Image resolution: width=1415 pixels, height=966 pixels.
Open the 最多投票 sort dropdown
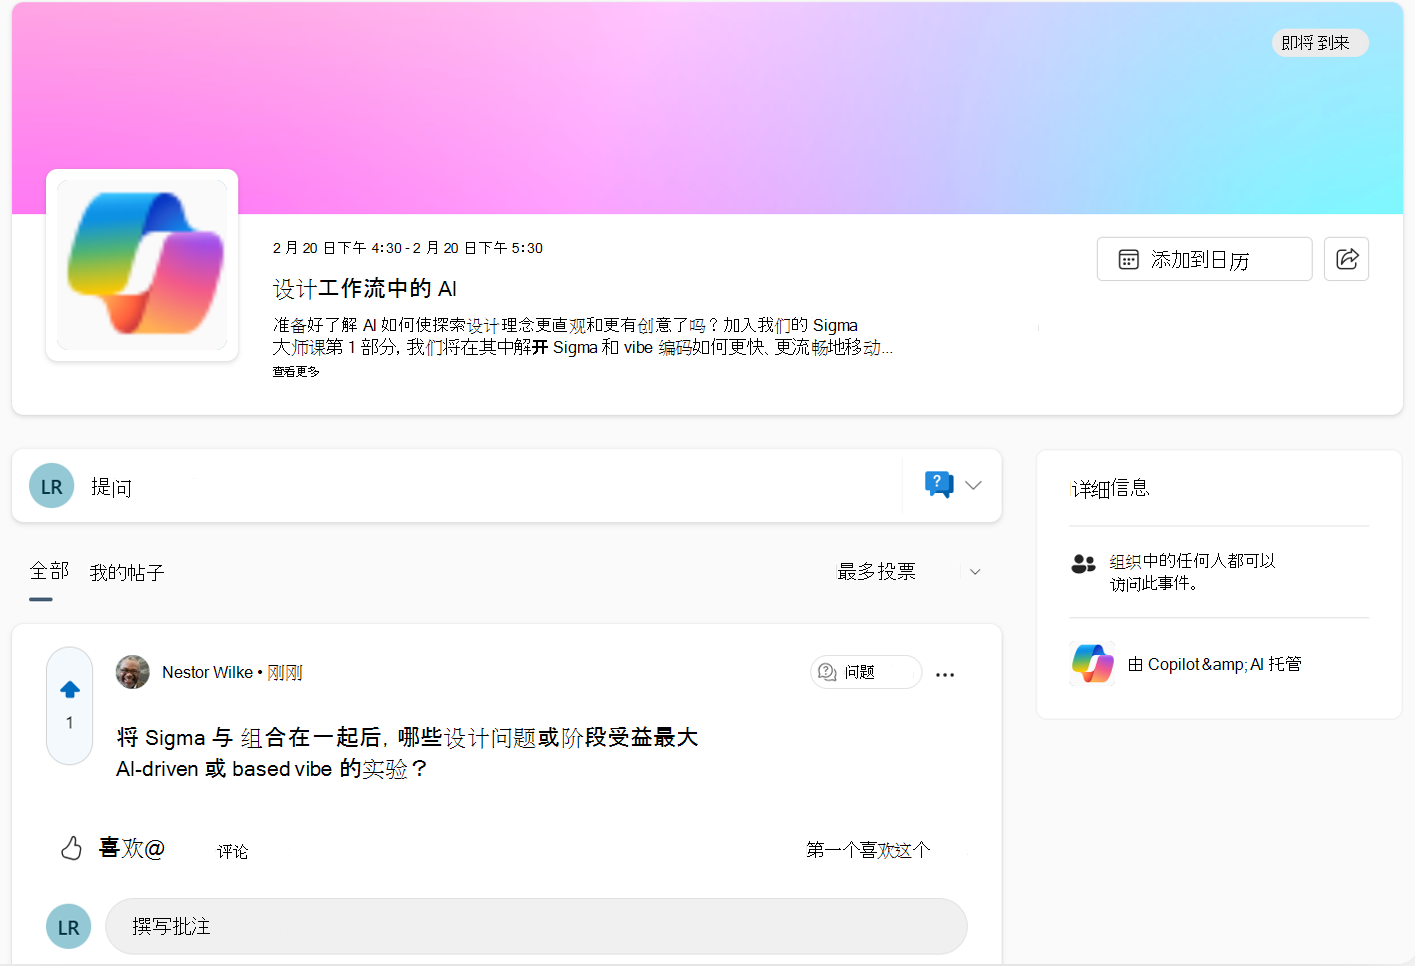[x=909, y=571]
